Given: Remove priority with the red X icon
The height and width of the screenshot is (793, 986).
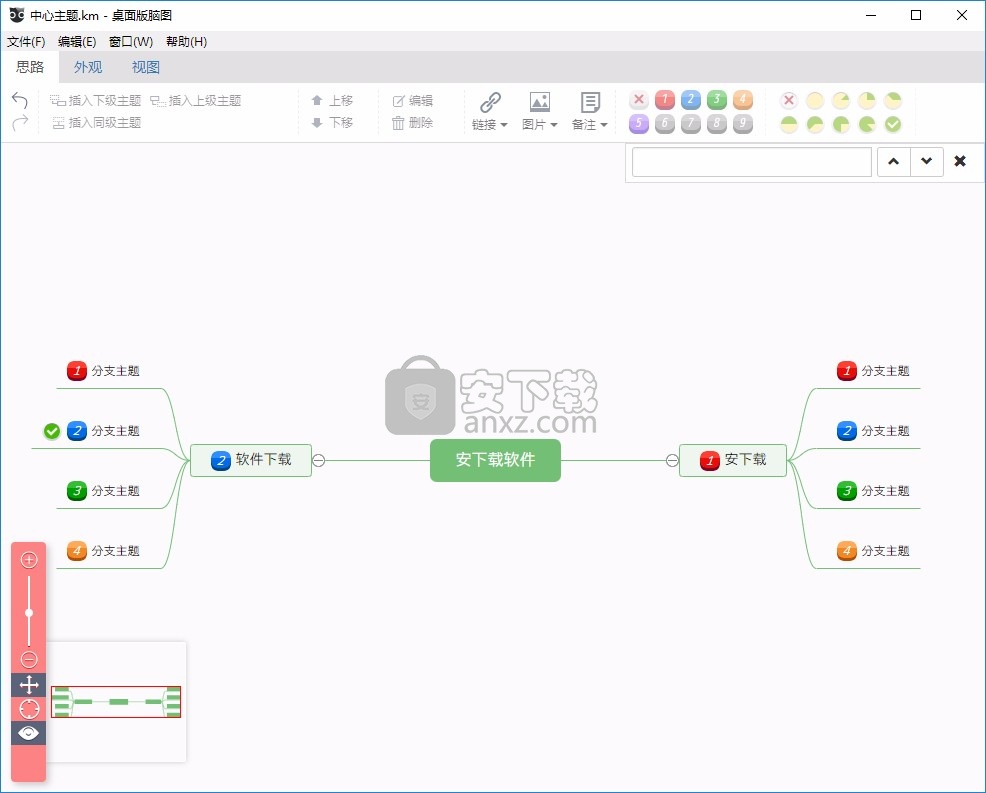Looking at the screenshot, I should 639,99.
